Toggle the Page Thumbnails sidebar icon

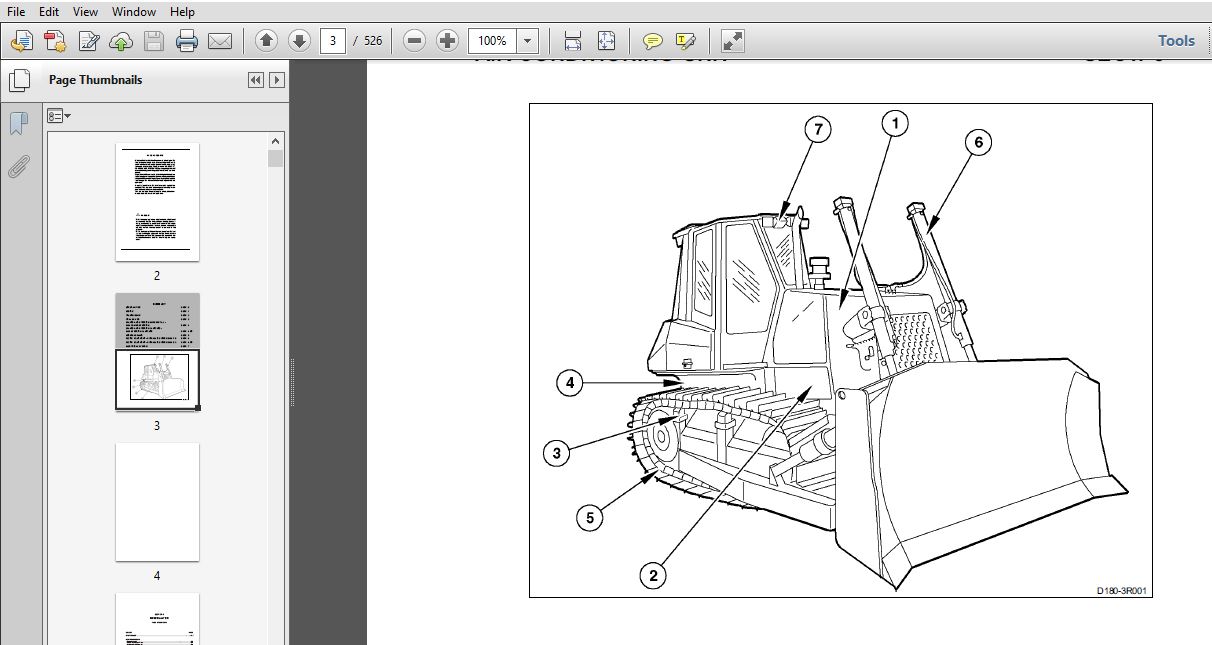coord(18,80)
